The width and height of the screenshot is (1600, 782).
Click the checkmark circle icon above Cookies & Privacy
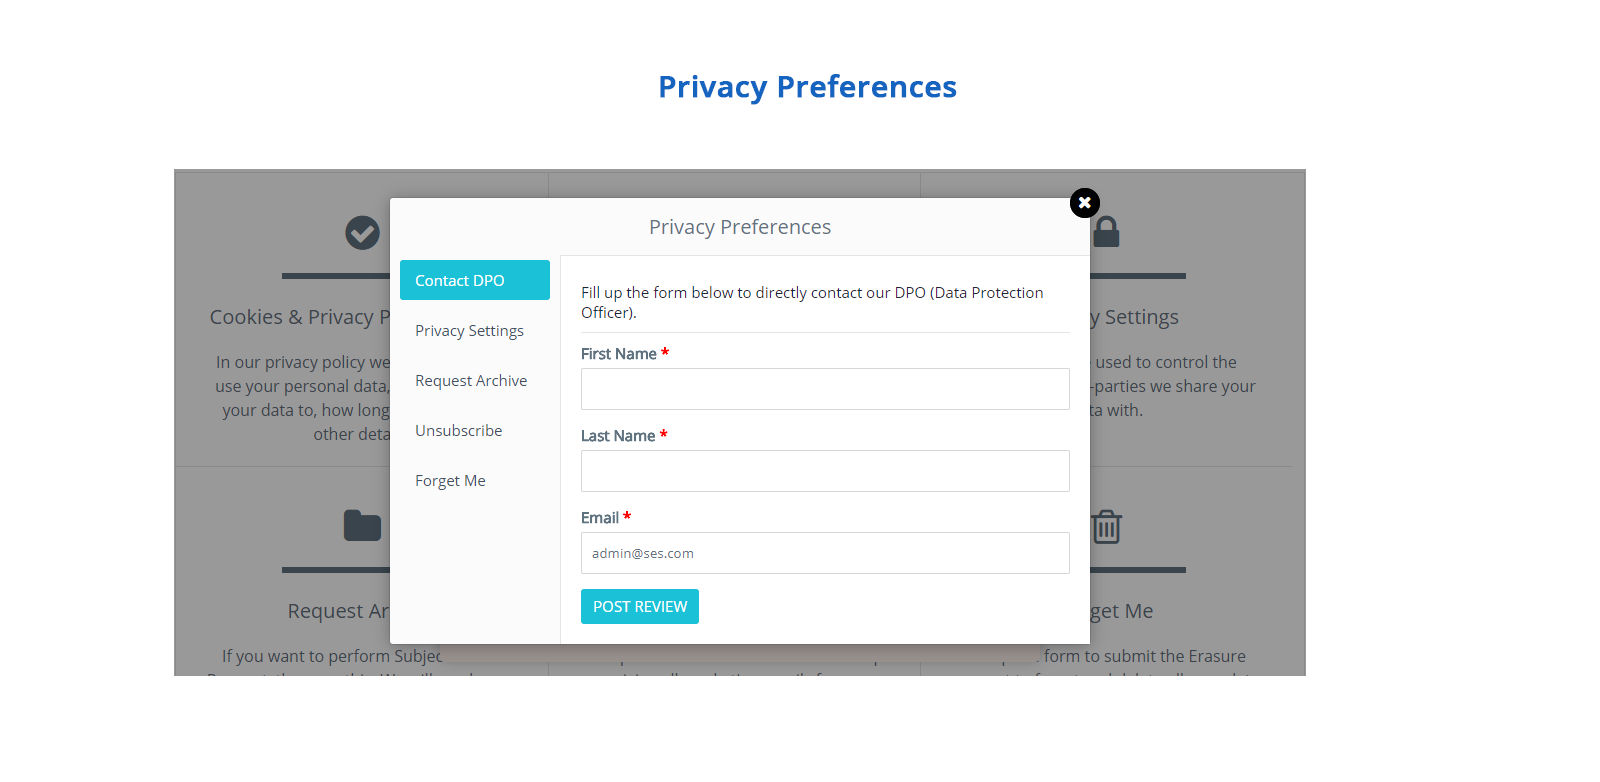362,233
